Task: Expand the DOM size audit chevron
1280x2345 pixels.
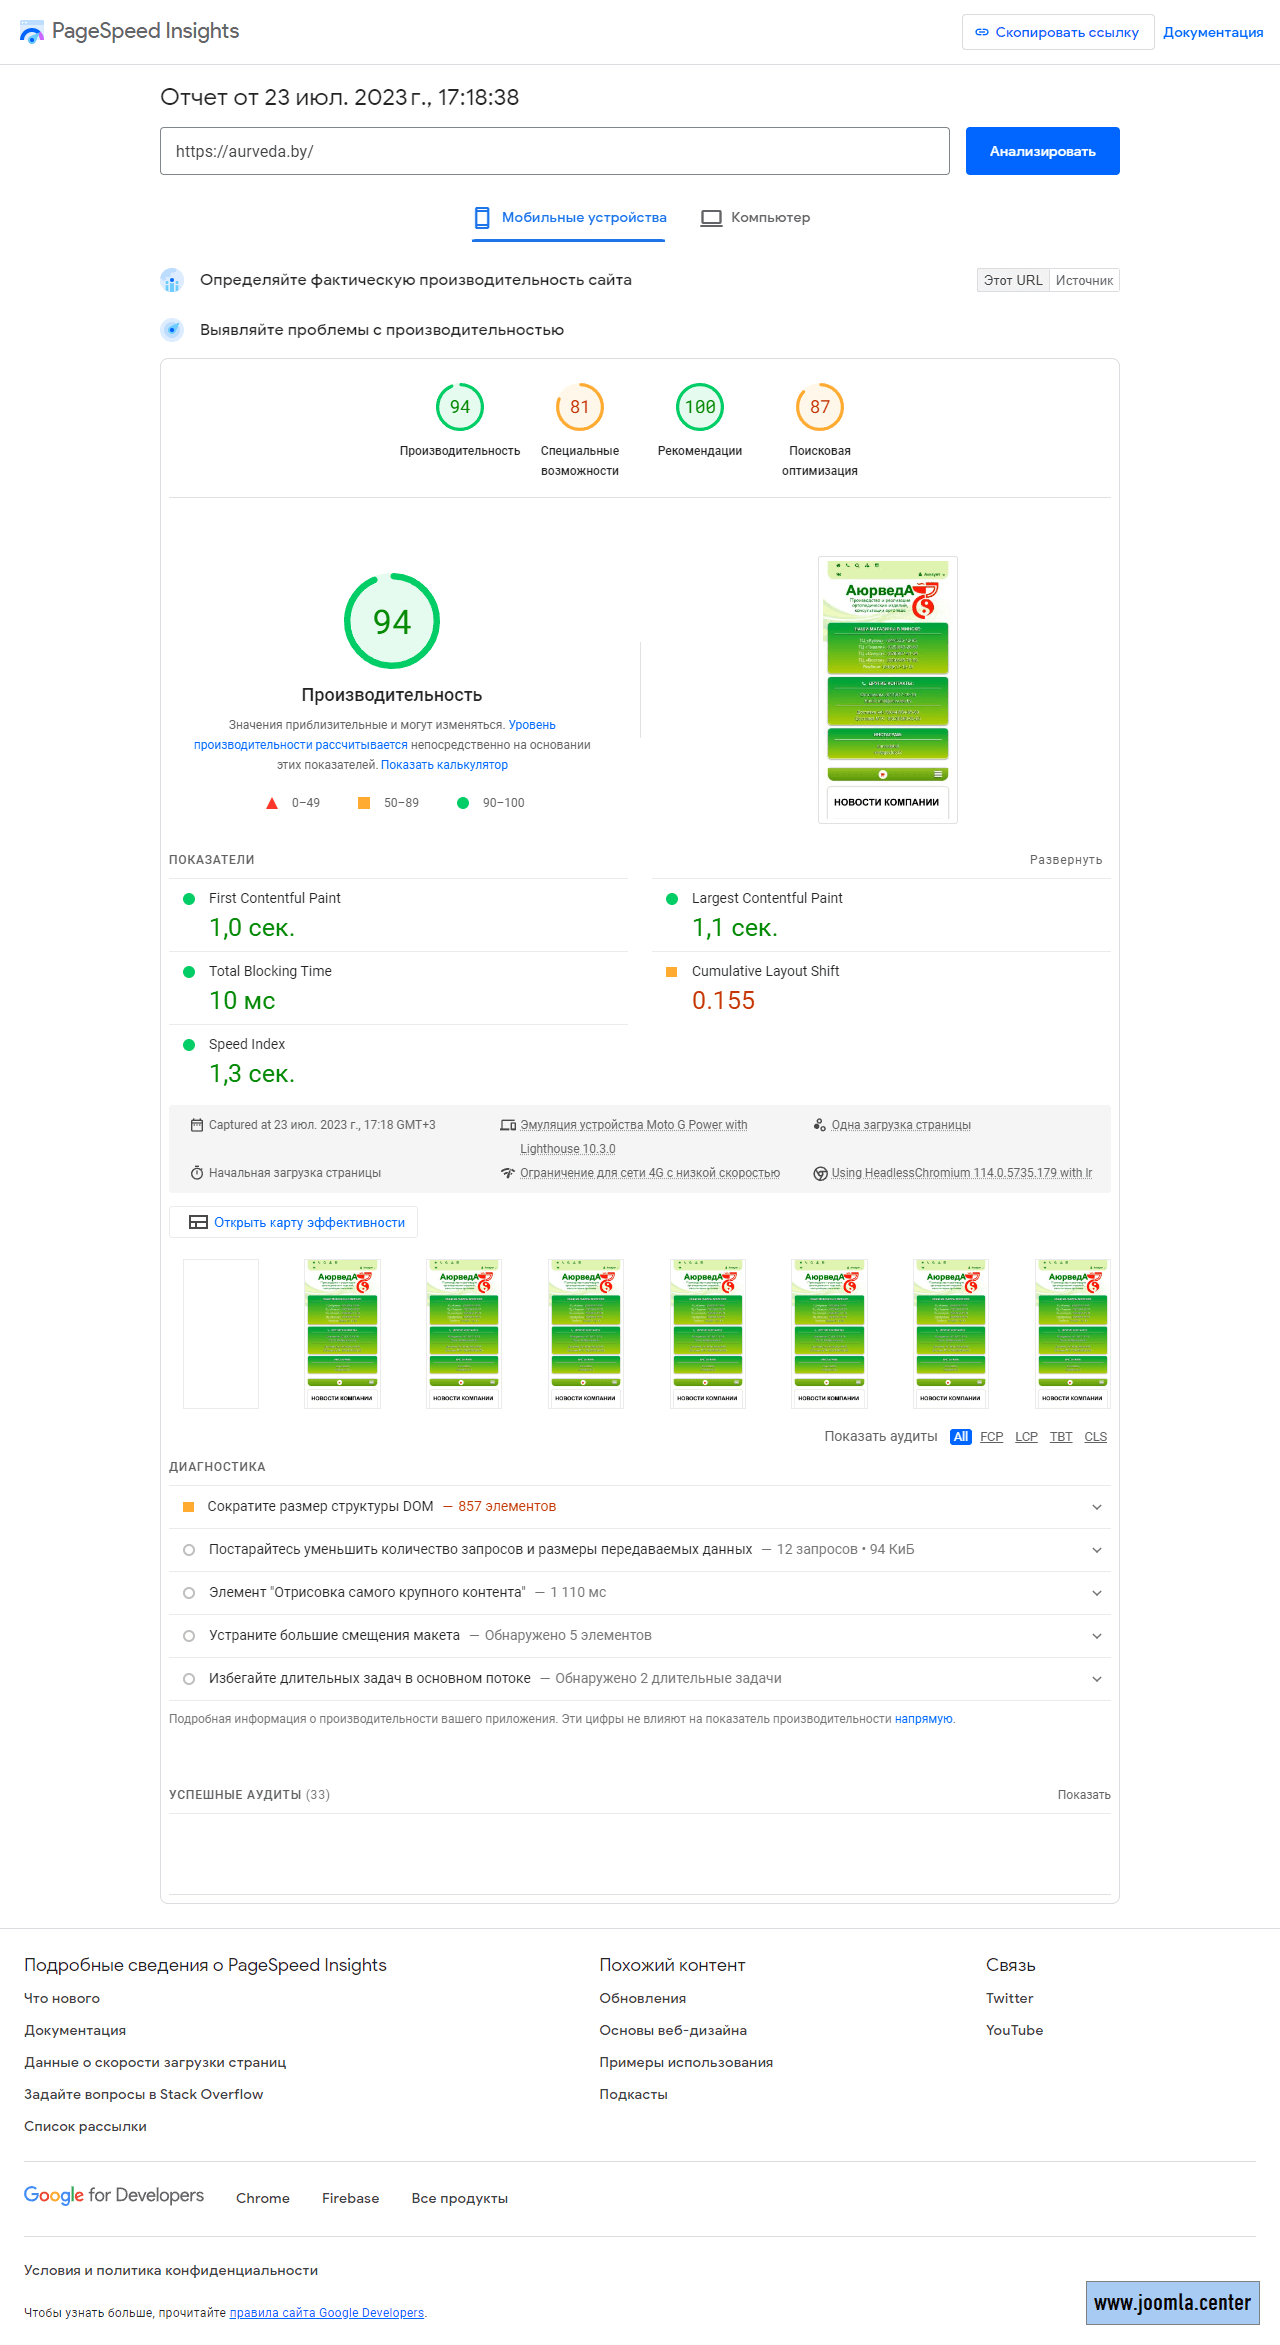Action: point(1097,1507)
